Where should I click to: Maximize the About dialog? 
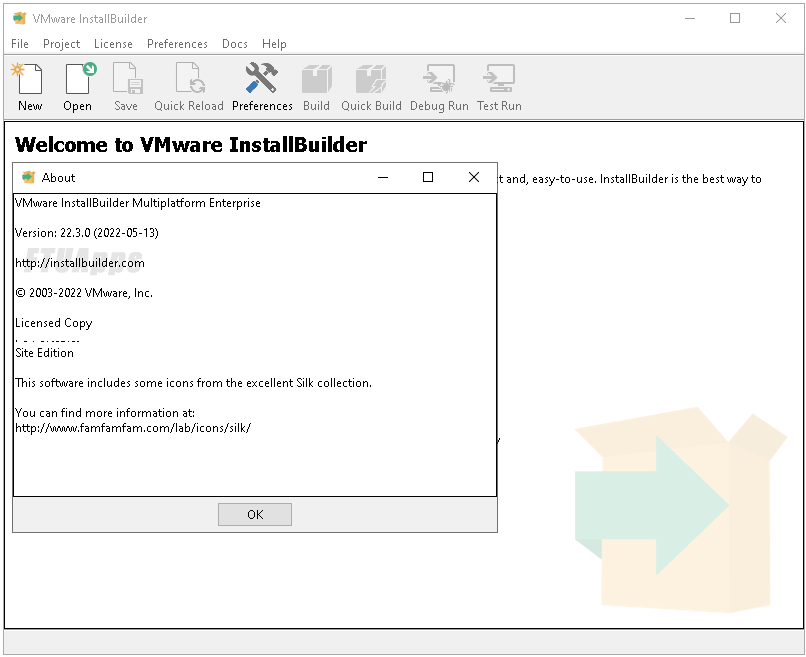pyautogui.click(x=428, y=177)
